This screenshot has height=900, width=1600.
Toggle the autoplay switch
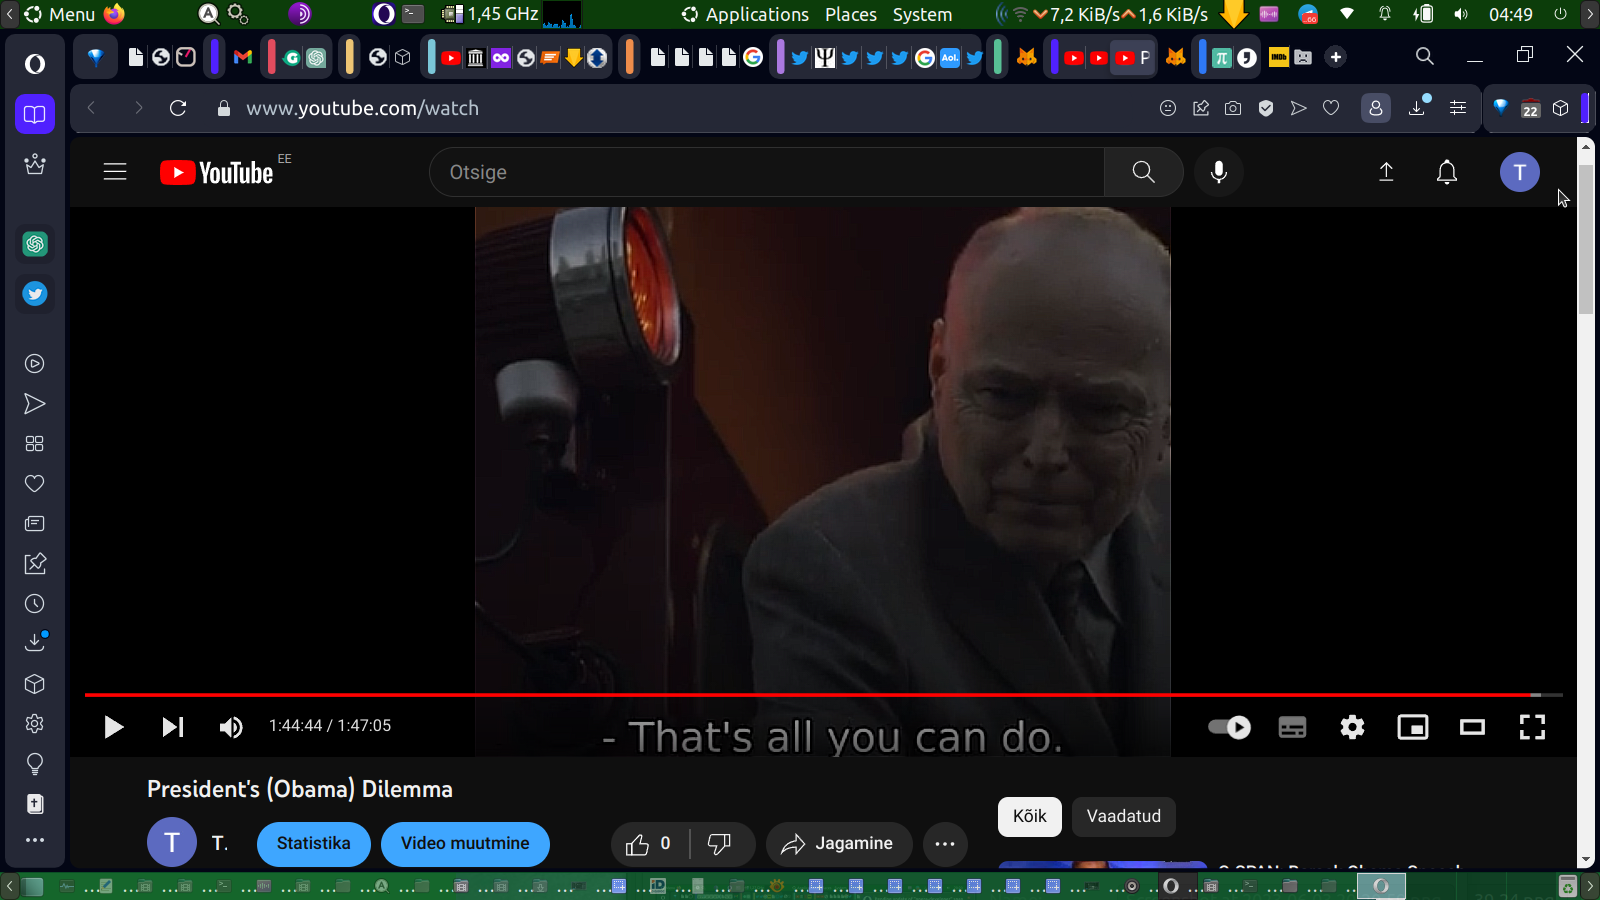click(x=1229, y=727)
